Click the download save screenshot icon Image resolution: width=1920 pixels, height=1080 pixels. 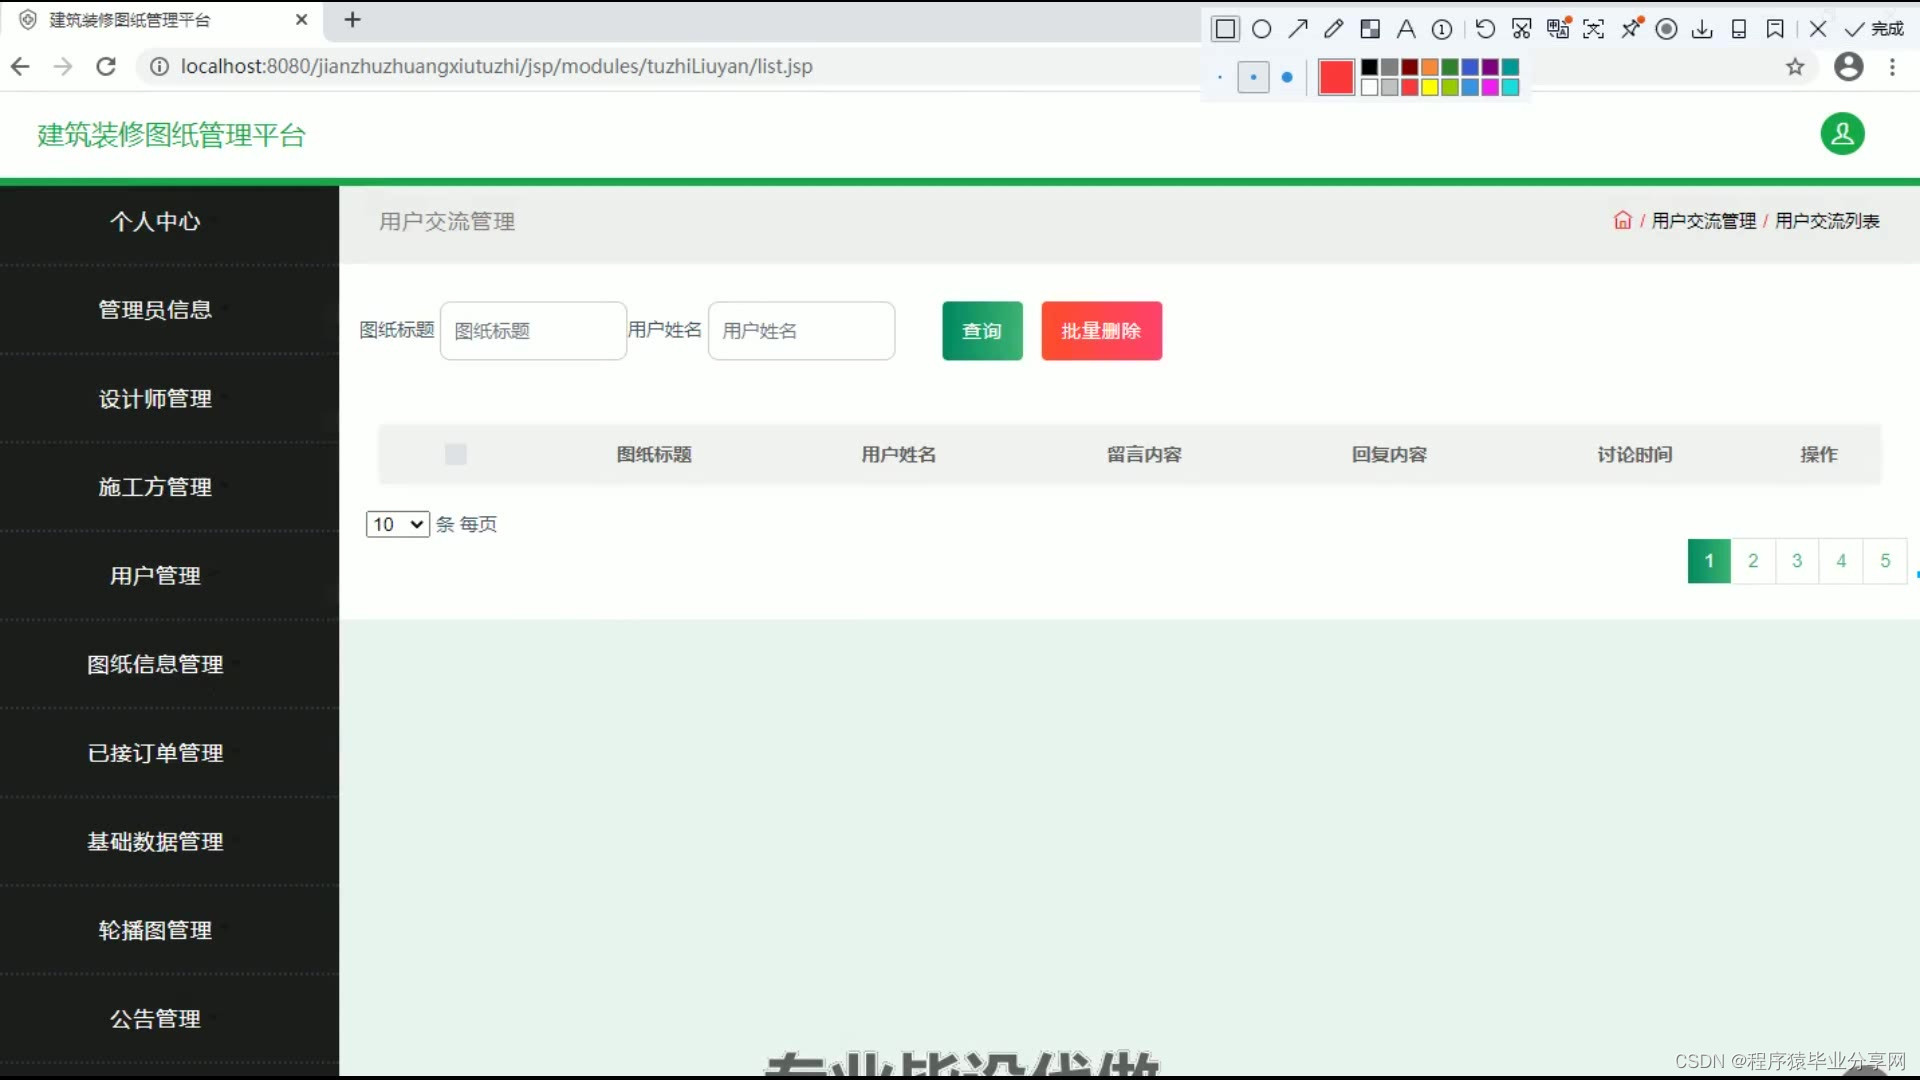(1702, 29)
